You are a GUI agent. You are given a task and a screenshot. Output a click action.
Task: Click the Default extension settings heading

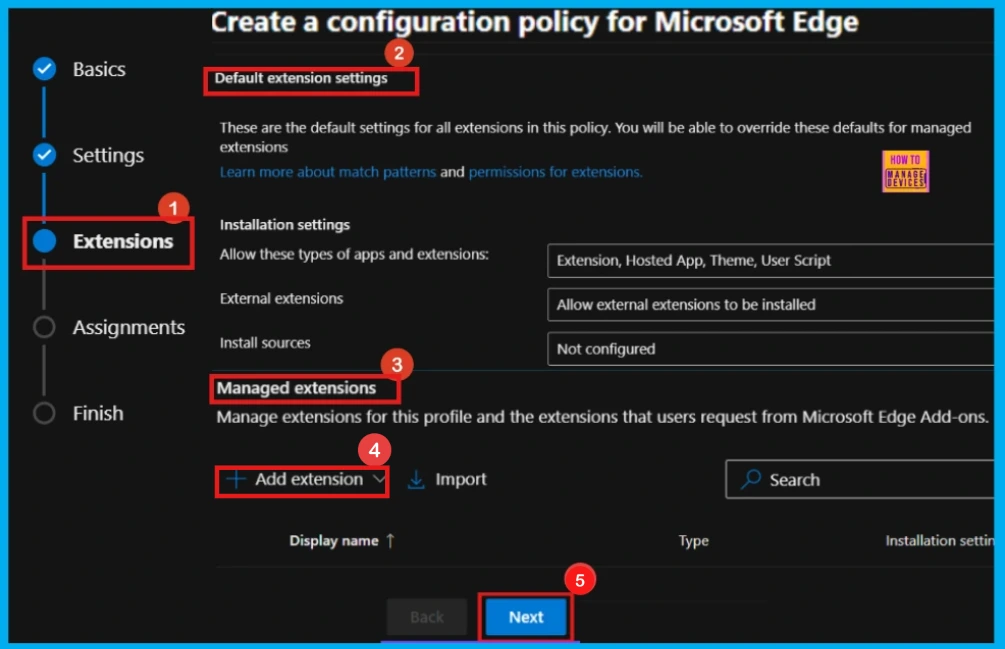301,78
